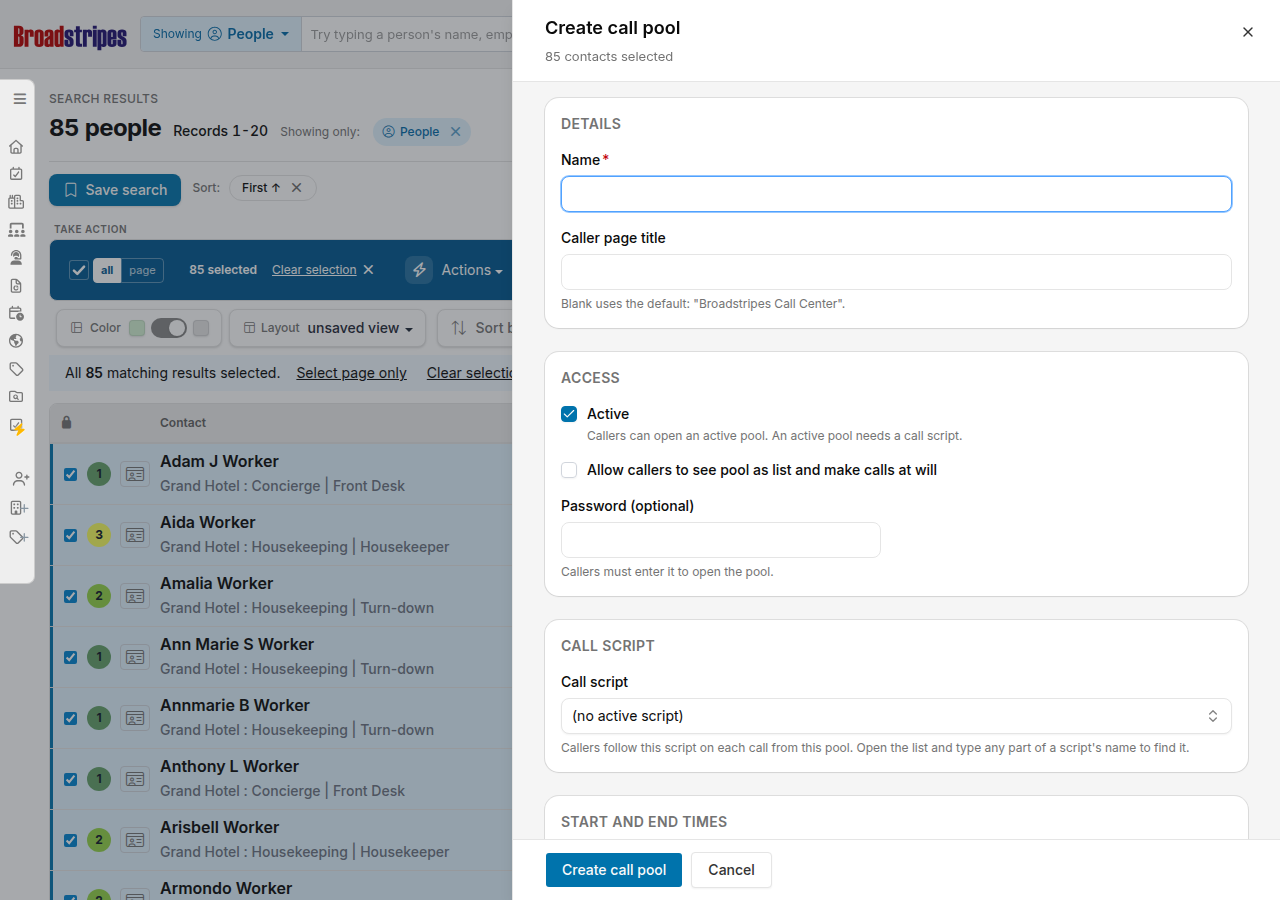Toggle the Color switch
This screenshot has height=900, width=1280.
point(169,328)
